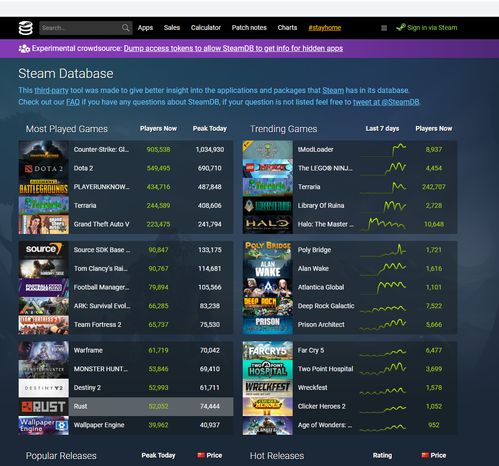Click the Destiny 2 thumbnail
The width and height of the screenshot is (499, 466).
point(44,388)
